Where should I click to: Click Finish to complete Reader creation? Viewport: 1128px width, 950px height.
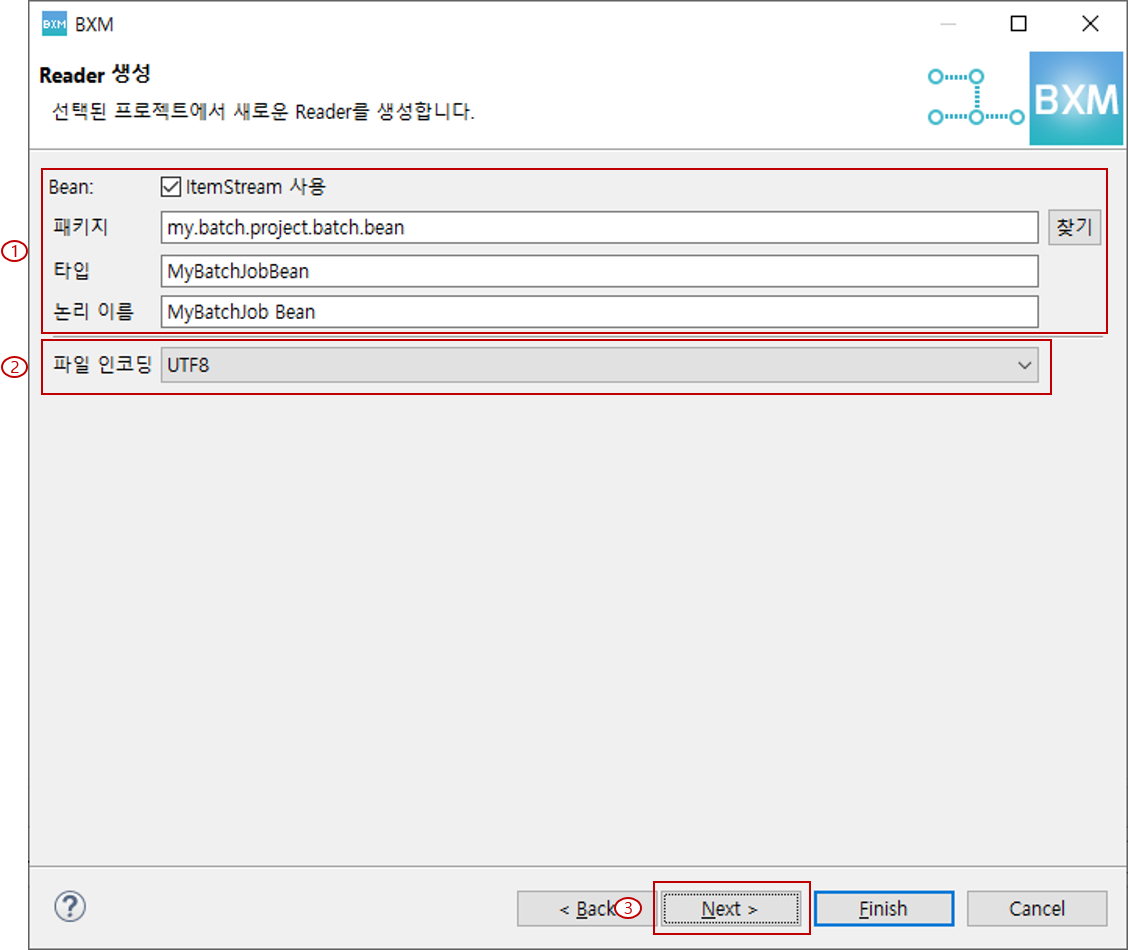click(883, 908)
